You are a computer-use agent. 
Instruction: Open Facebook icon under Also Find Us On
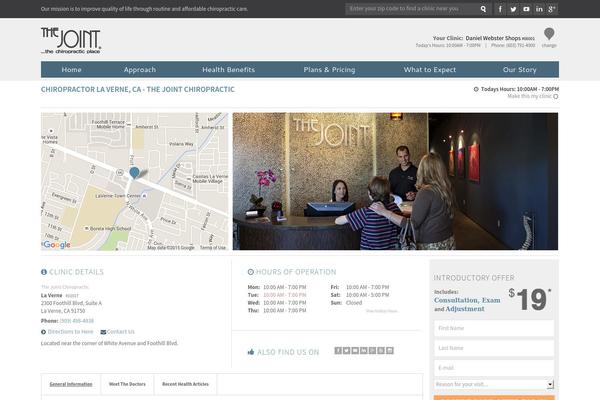[338, 351]
